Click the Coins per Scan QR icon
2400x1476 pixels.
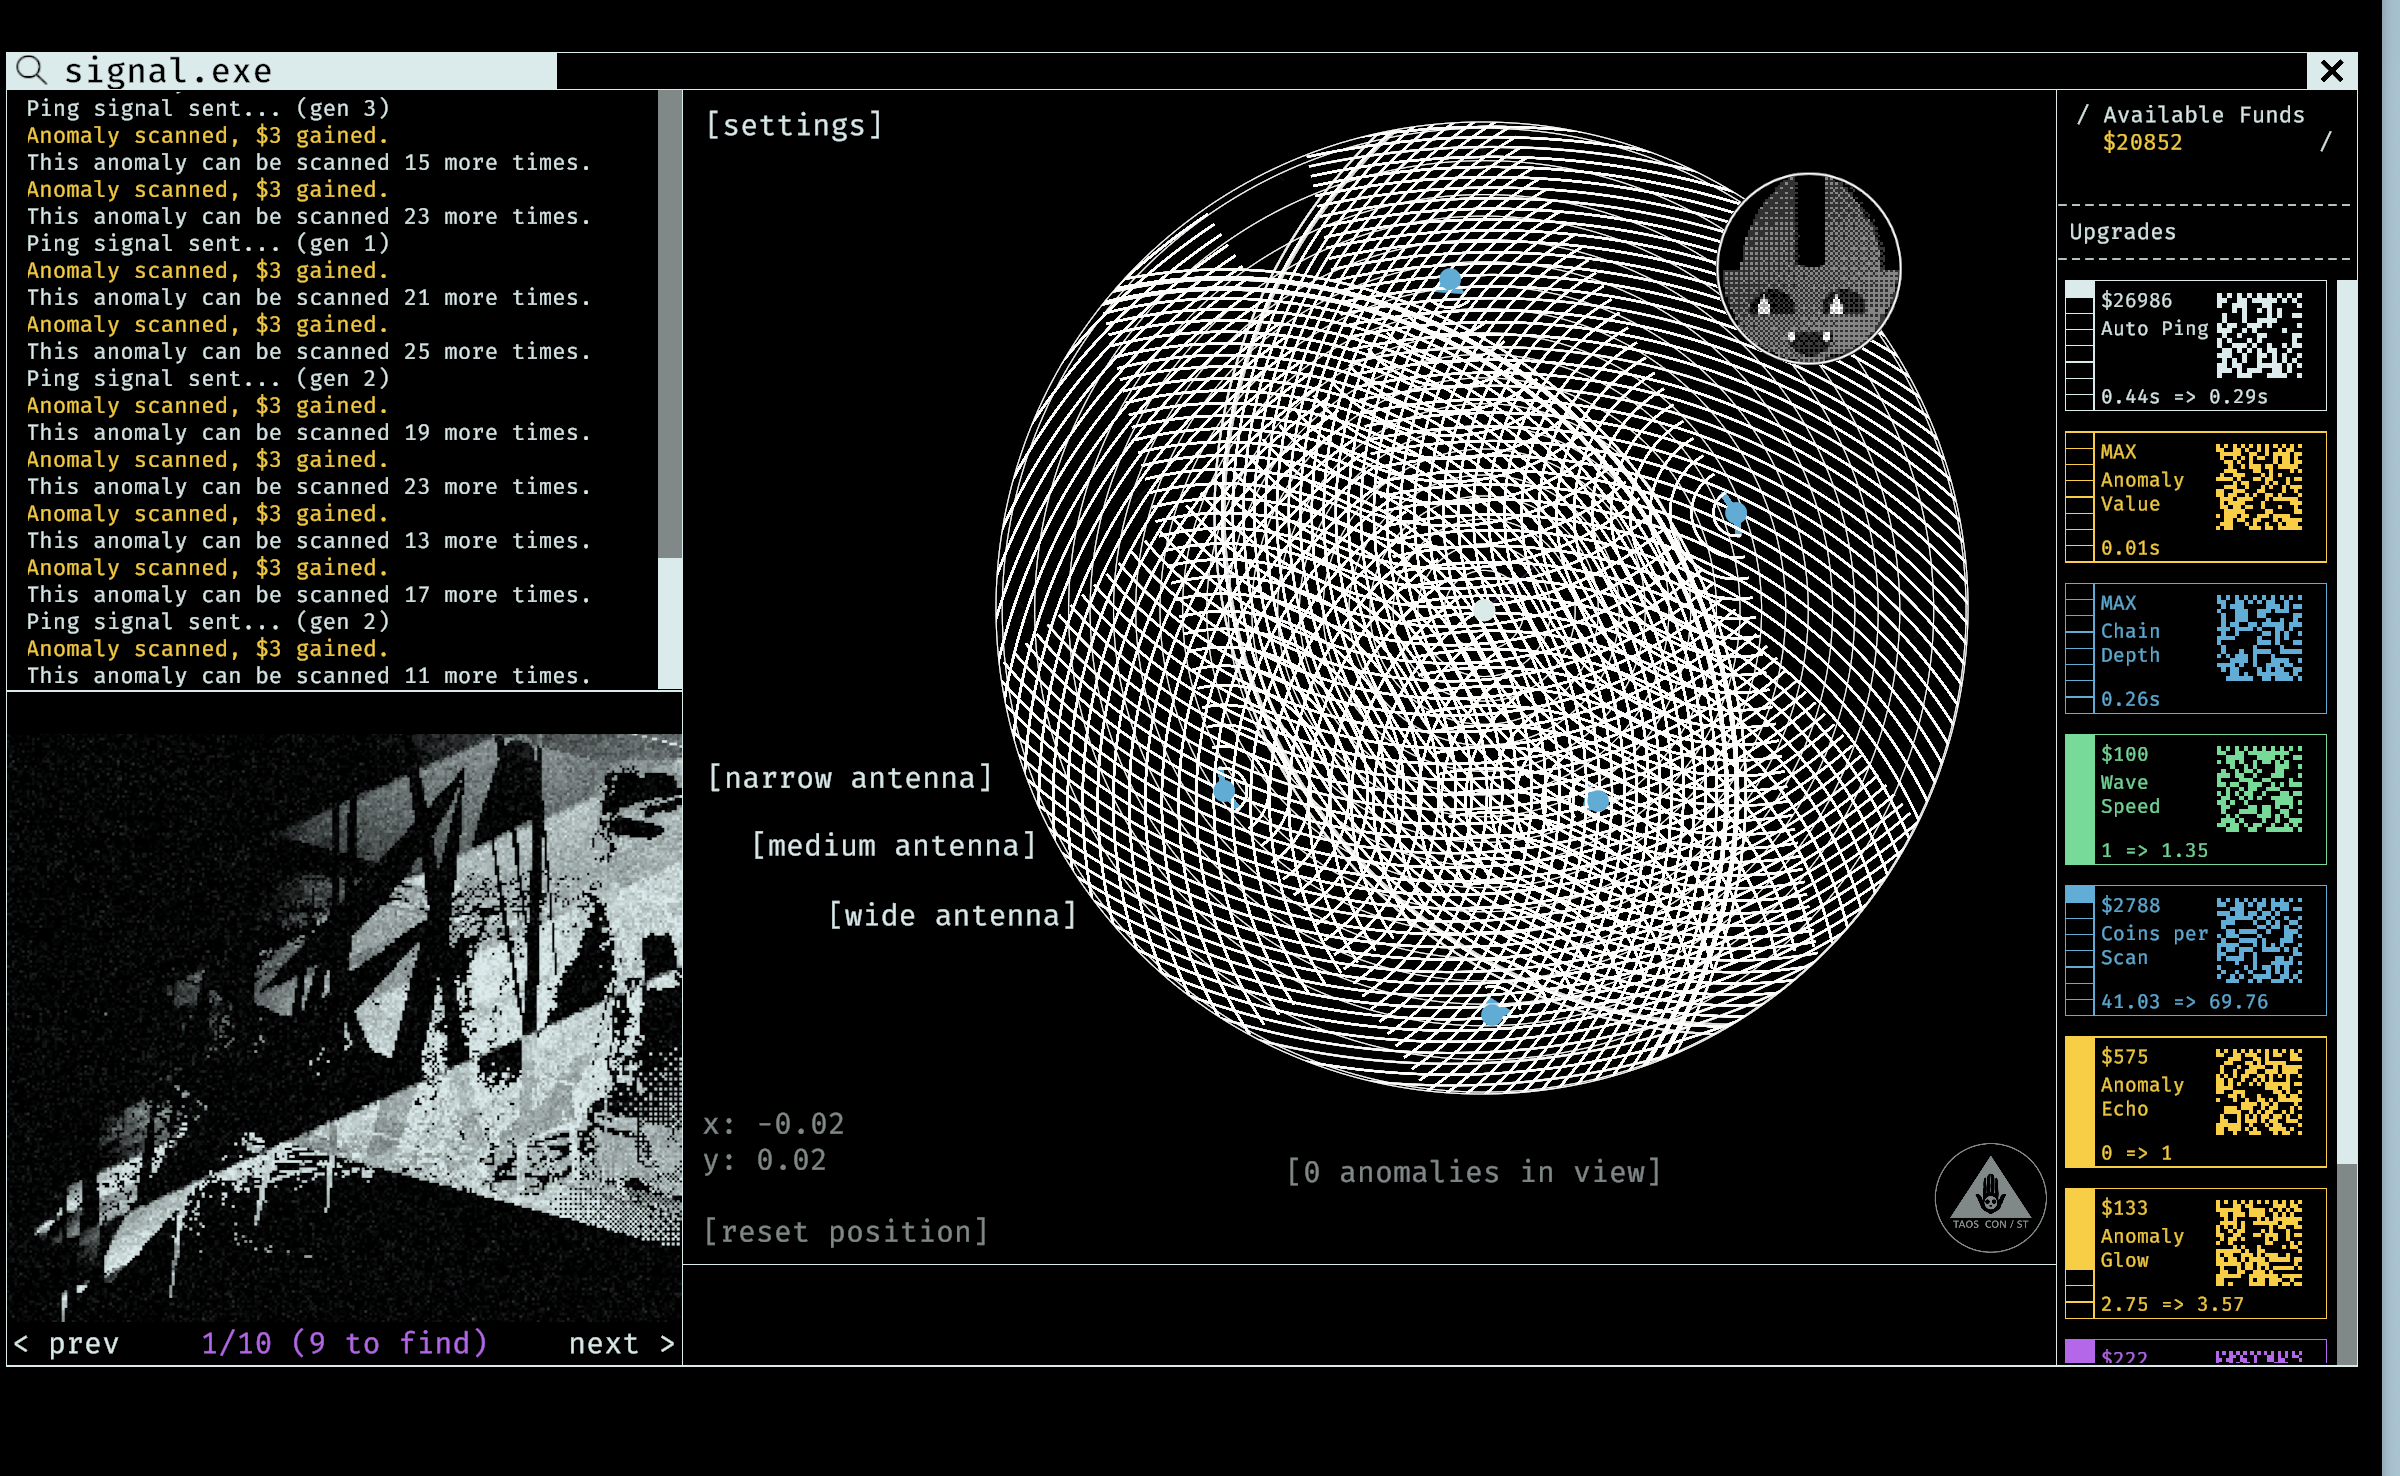(x=2259, y=940)
